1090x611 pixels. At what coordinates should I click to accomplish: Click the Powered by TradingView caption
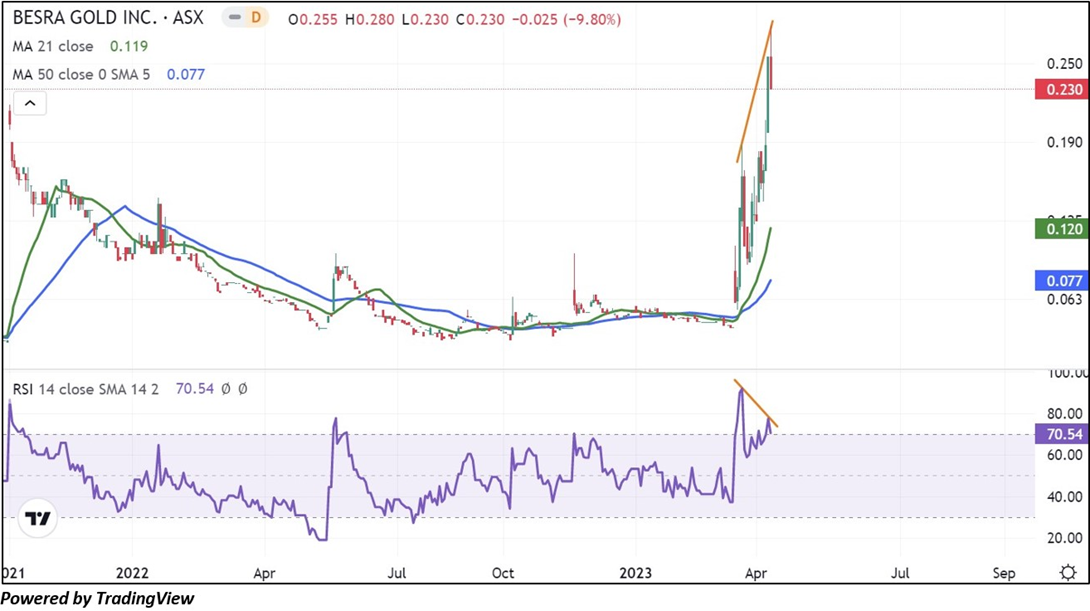(x=97, y=598)
